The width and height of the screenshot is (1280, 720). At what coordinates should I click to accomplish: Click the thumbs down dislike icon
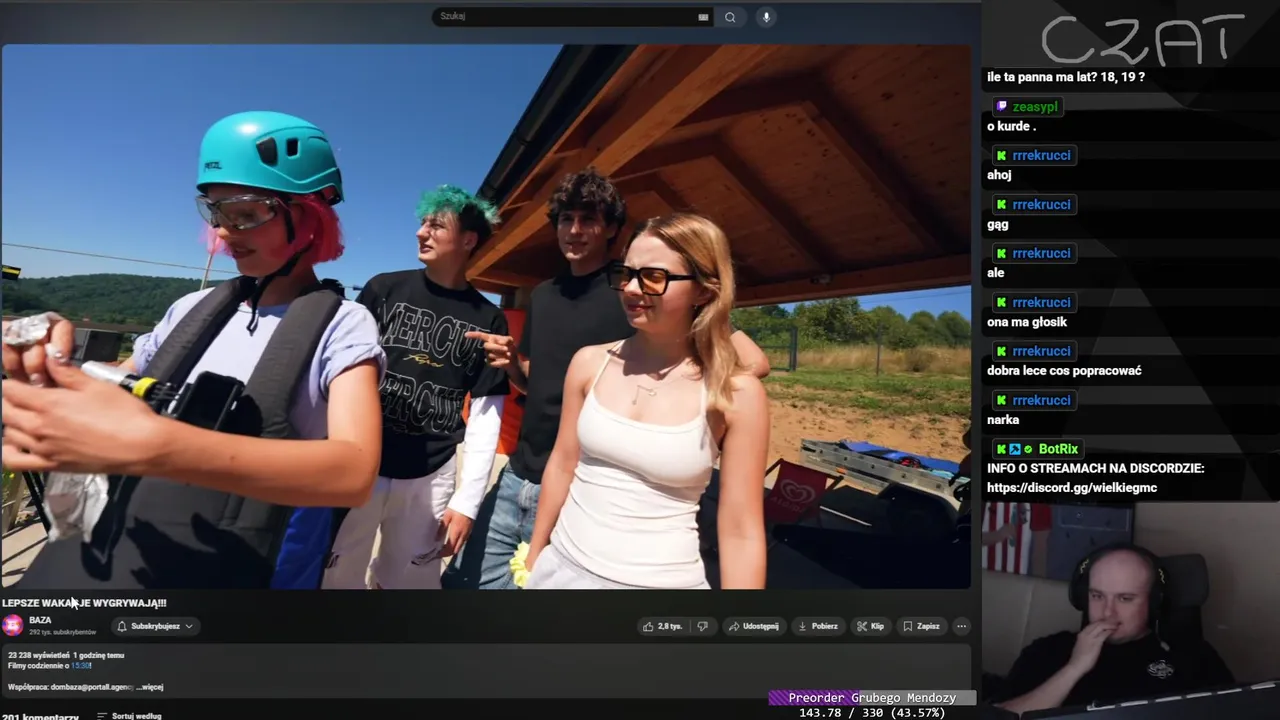(702, 626)
